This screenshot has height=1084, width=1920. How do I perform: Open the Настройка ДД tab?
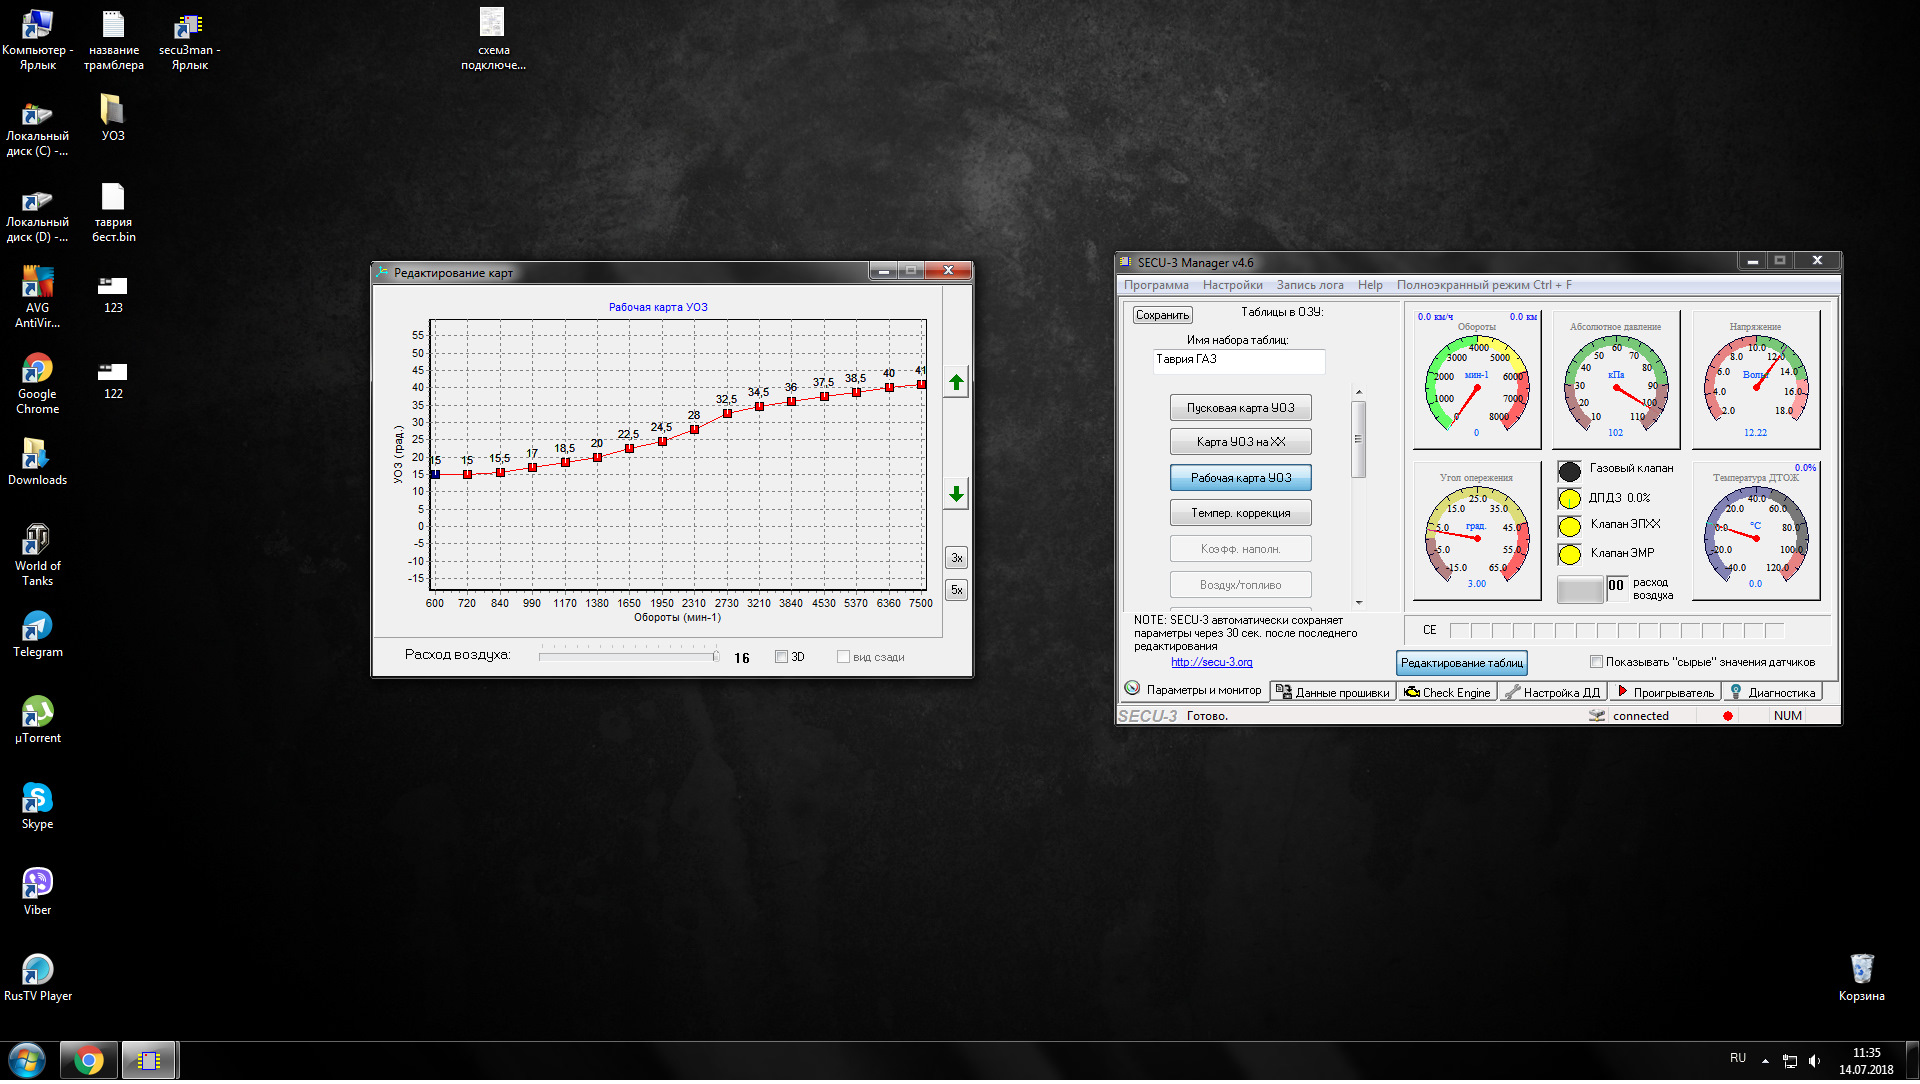(1552, 693)
